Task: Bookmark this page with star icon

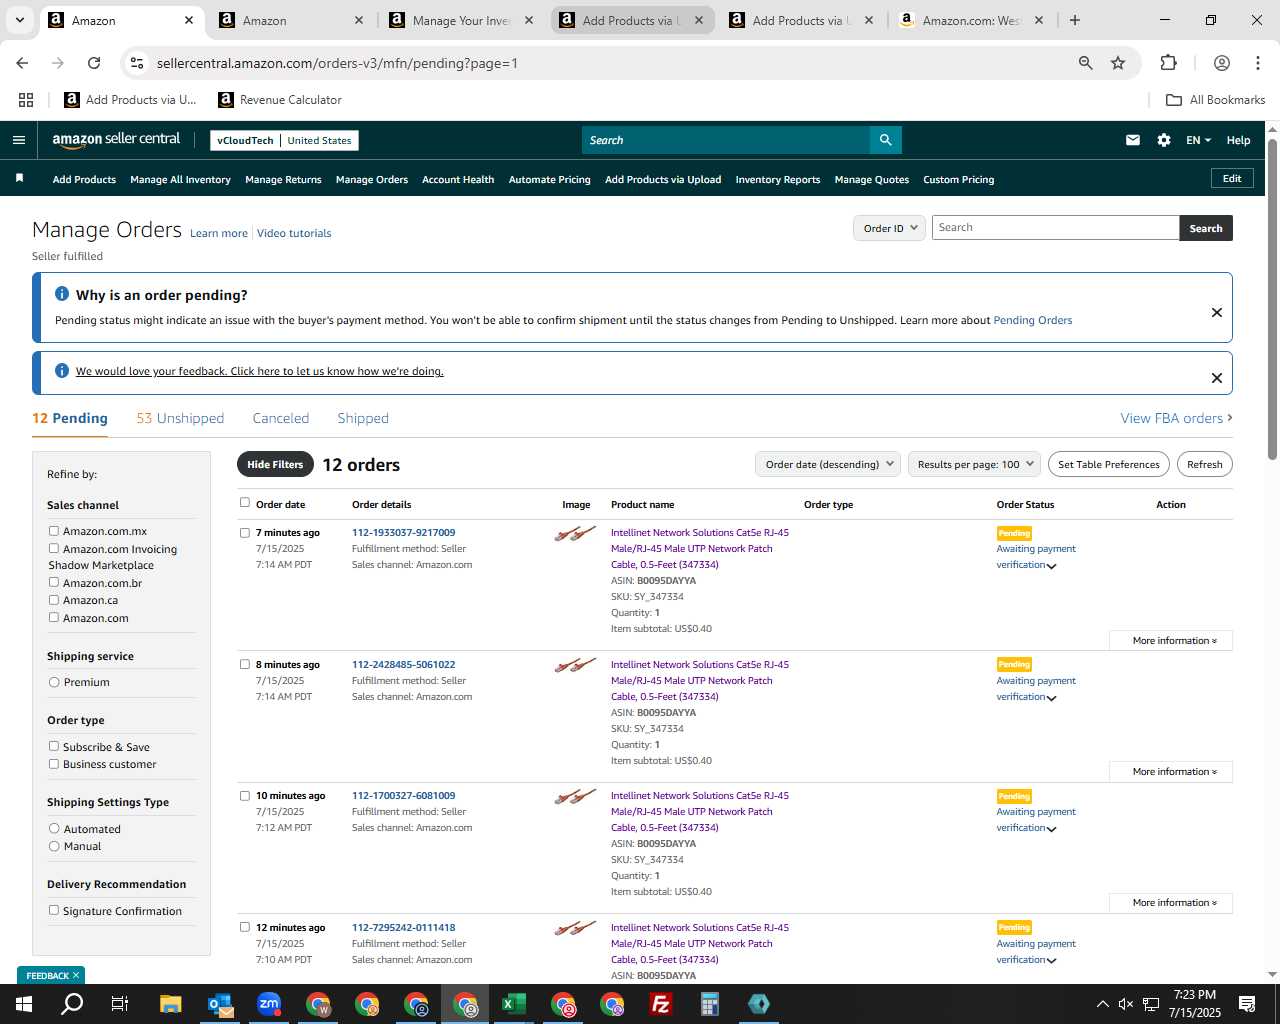Action: (x=1118, y=63)
